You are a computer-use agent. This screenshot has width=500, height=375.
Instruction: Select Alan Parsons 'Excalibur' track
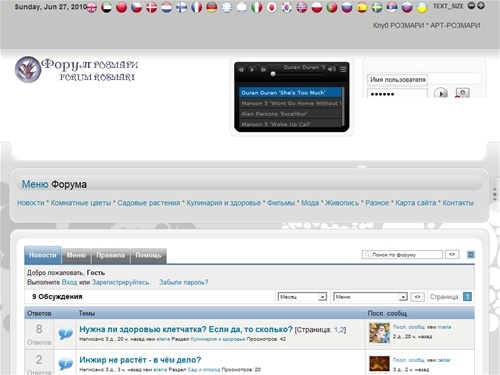(x=290, y=114)
